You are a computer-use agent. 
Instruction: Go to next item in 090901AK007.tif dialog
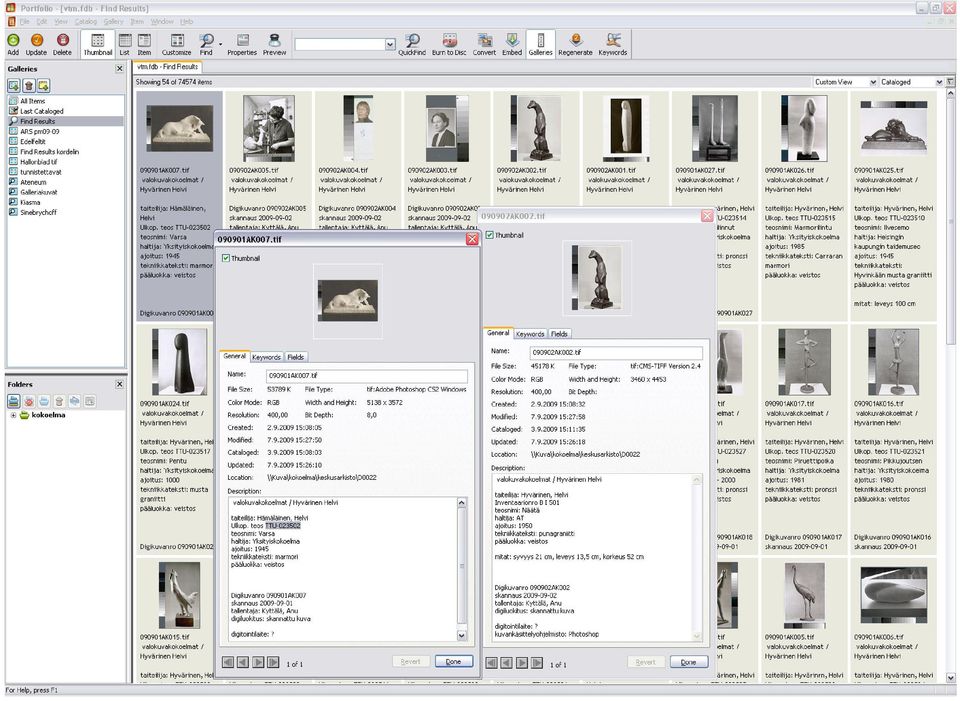(x=258, y=662)
